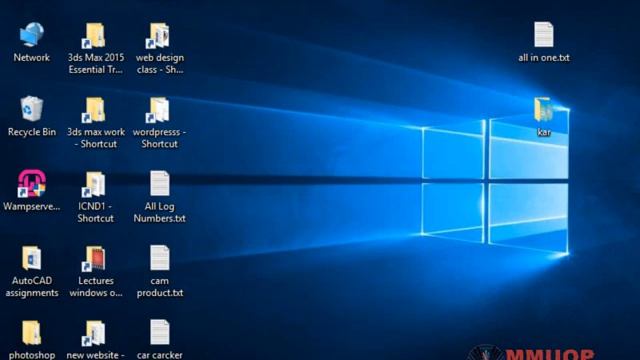Screen dimensions: 640x360
Task: Select the kar folder icon
Action: 544,109
